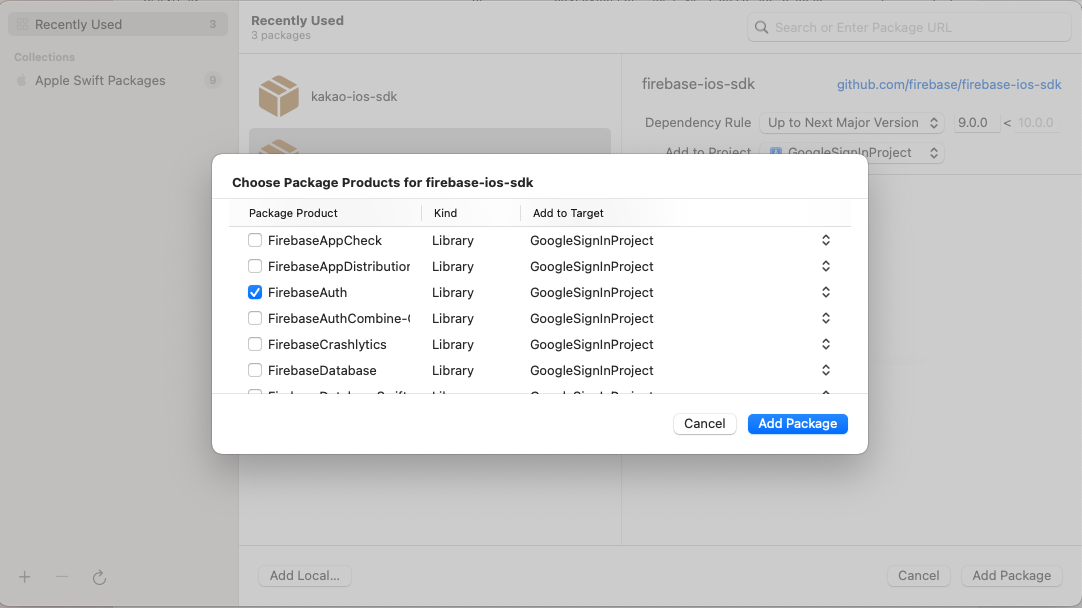Open the Add to Project dropdown
The image size is (1082, 608).
coord(852,153)
